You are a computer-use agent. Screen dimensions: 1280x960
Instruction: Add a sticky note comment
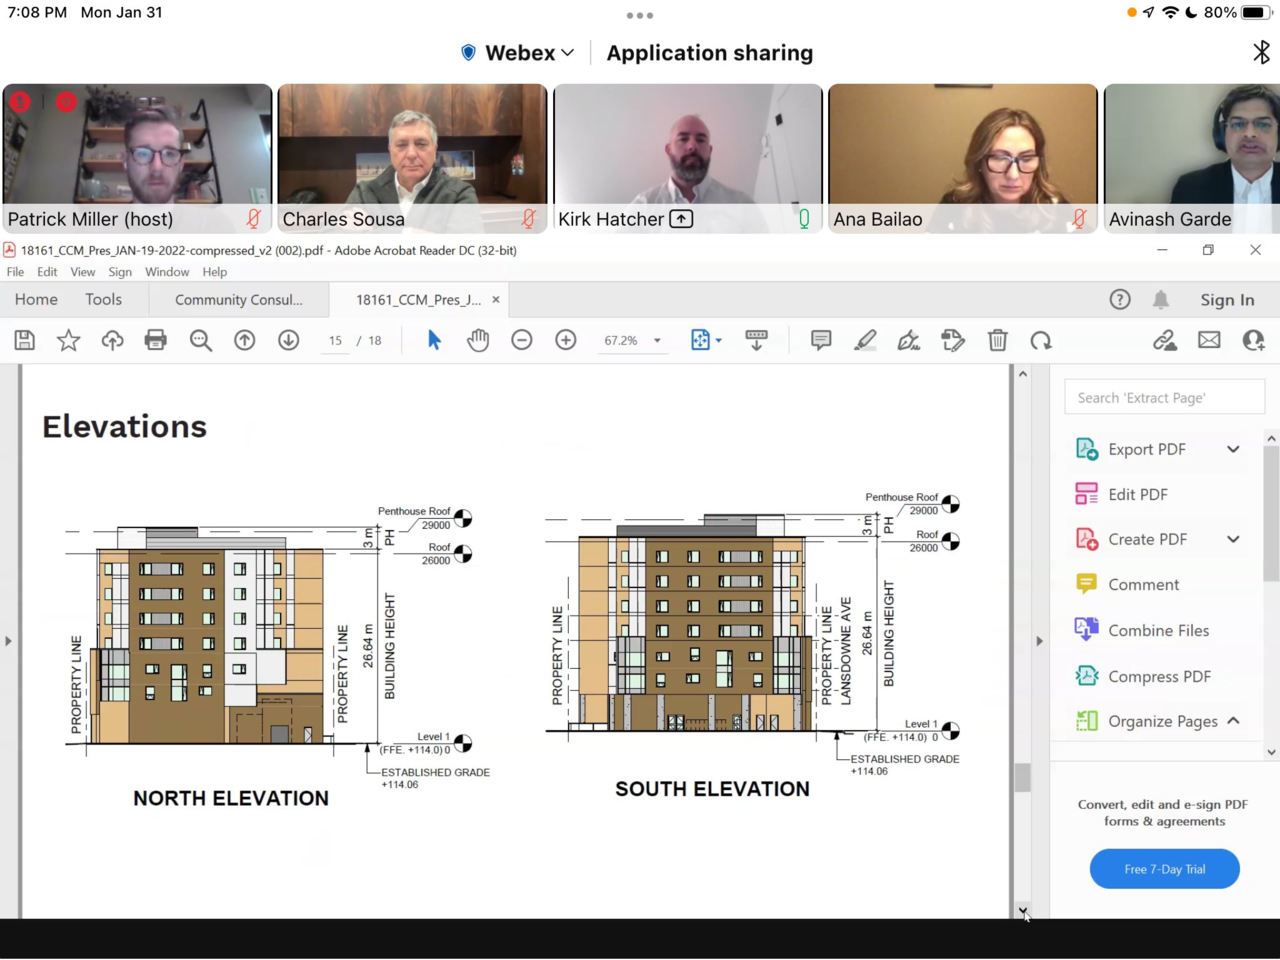[x=821, y=341]
